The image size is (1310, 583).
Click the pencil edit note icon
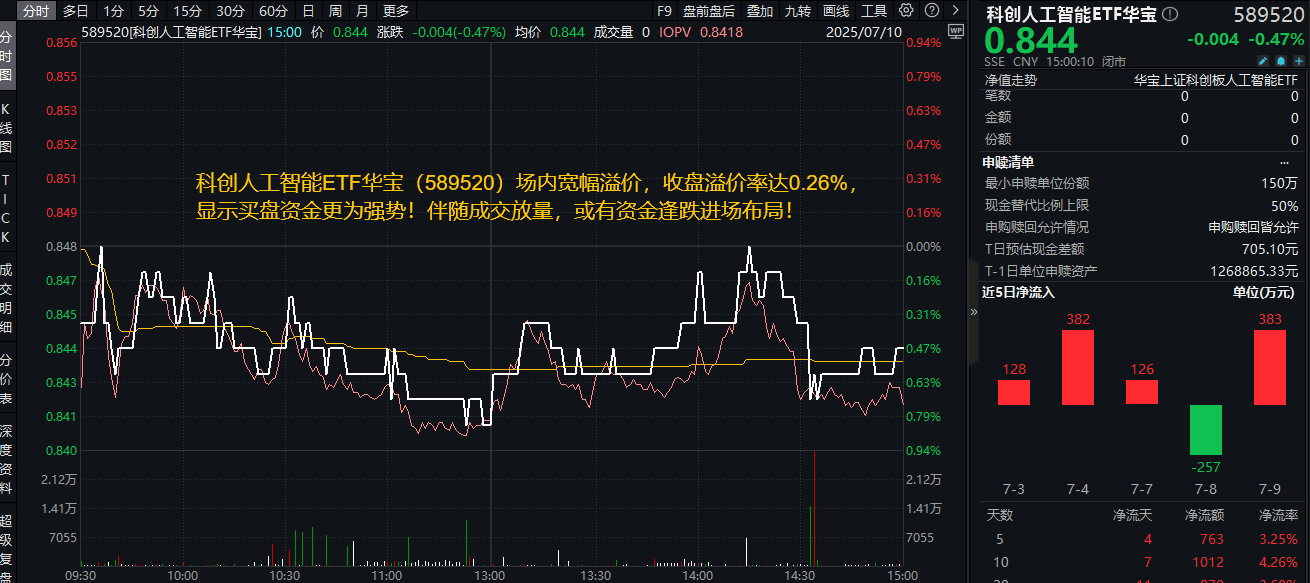pos(1262,60)
